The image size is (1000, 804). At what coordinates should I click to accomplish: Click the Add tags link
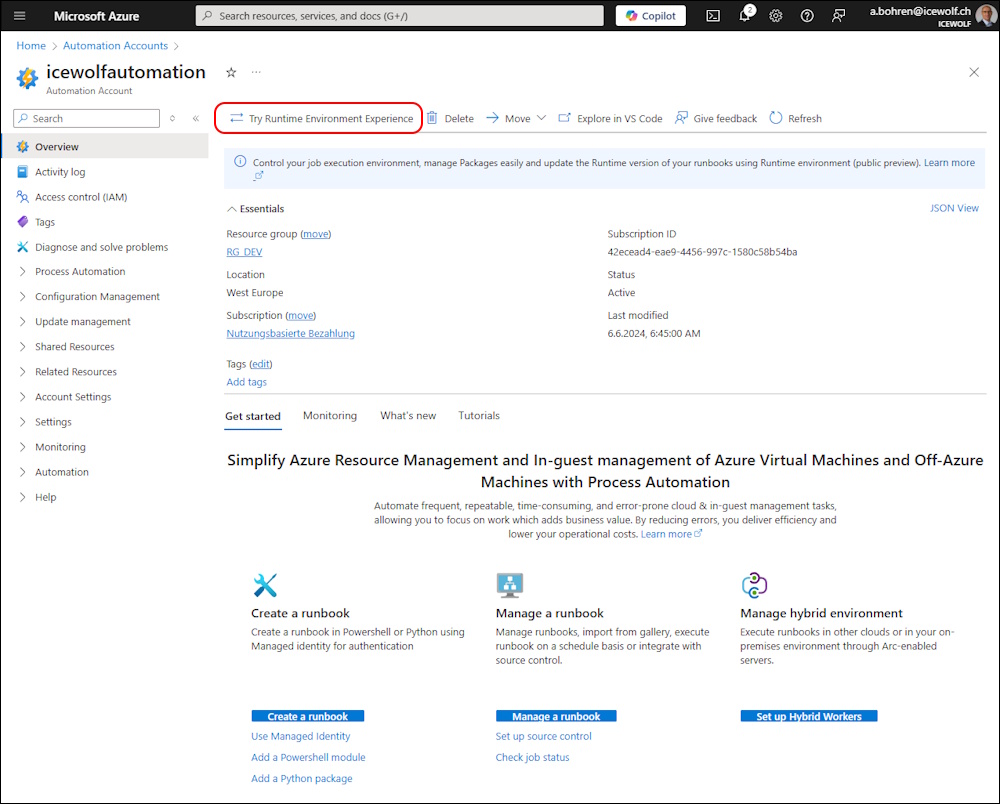click(246, 382)
